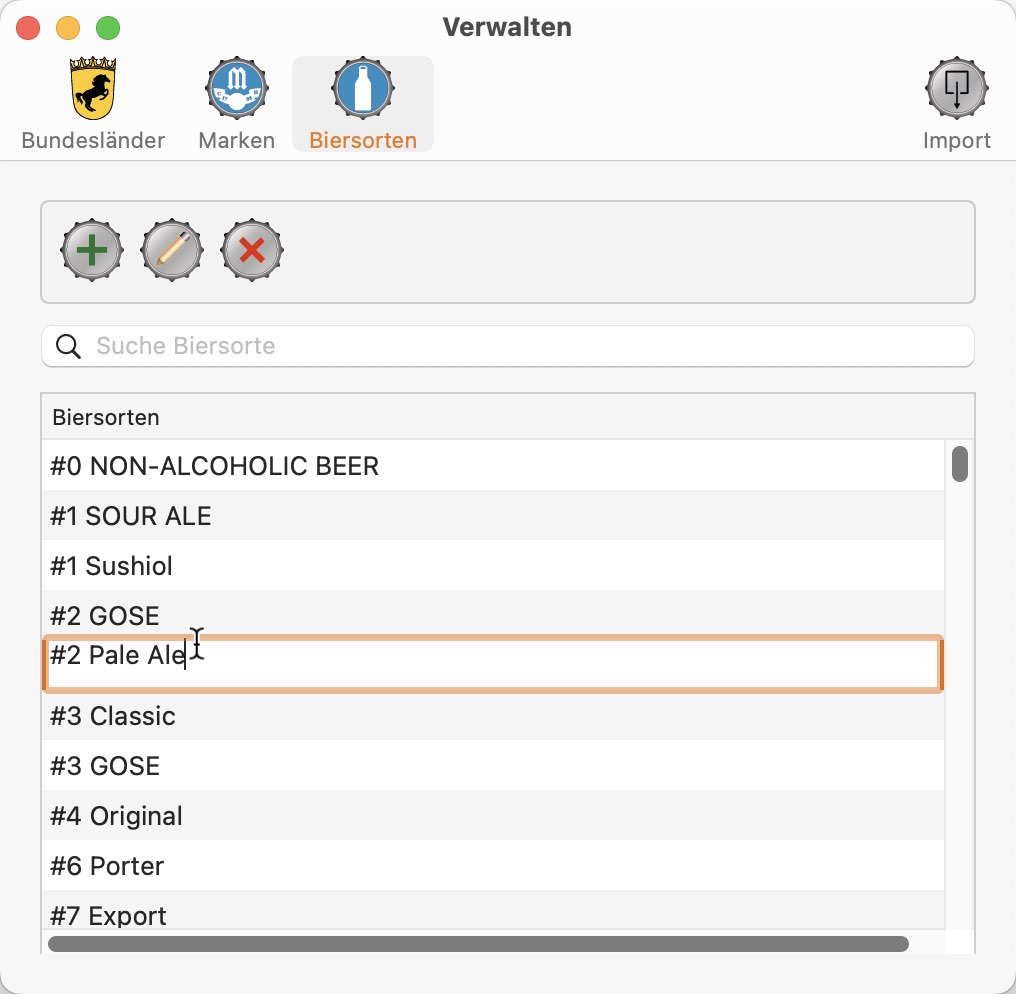Select the #3 GOSE list entry

click(492, 766)
